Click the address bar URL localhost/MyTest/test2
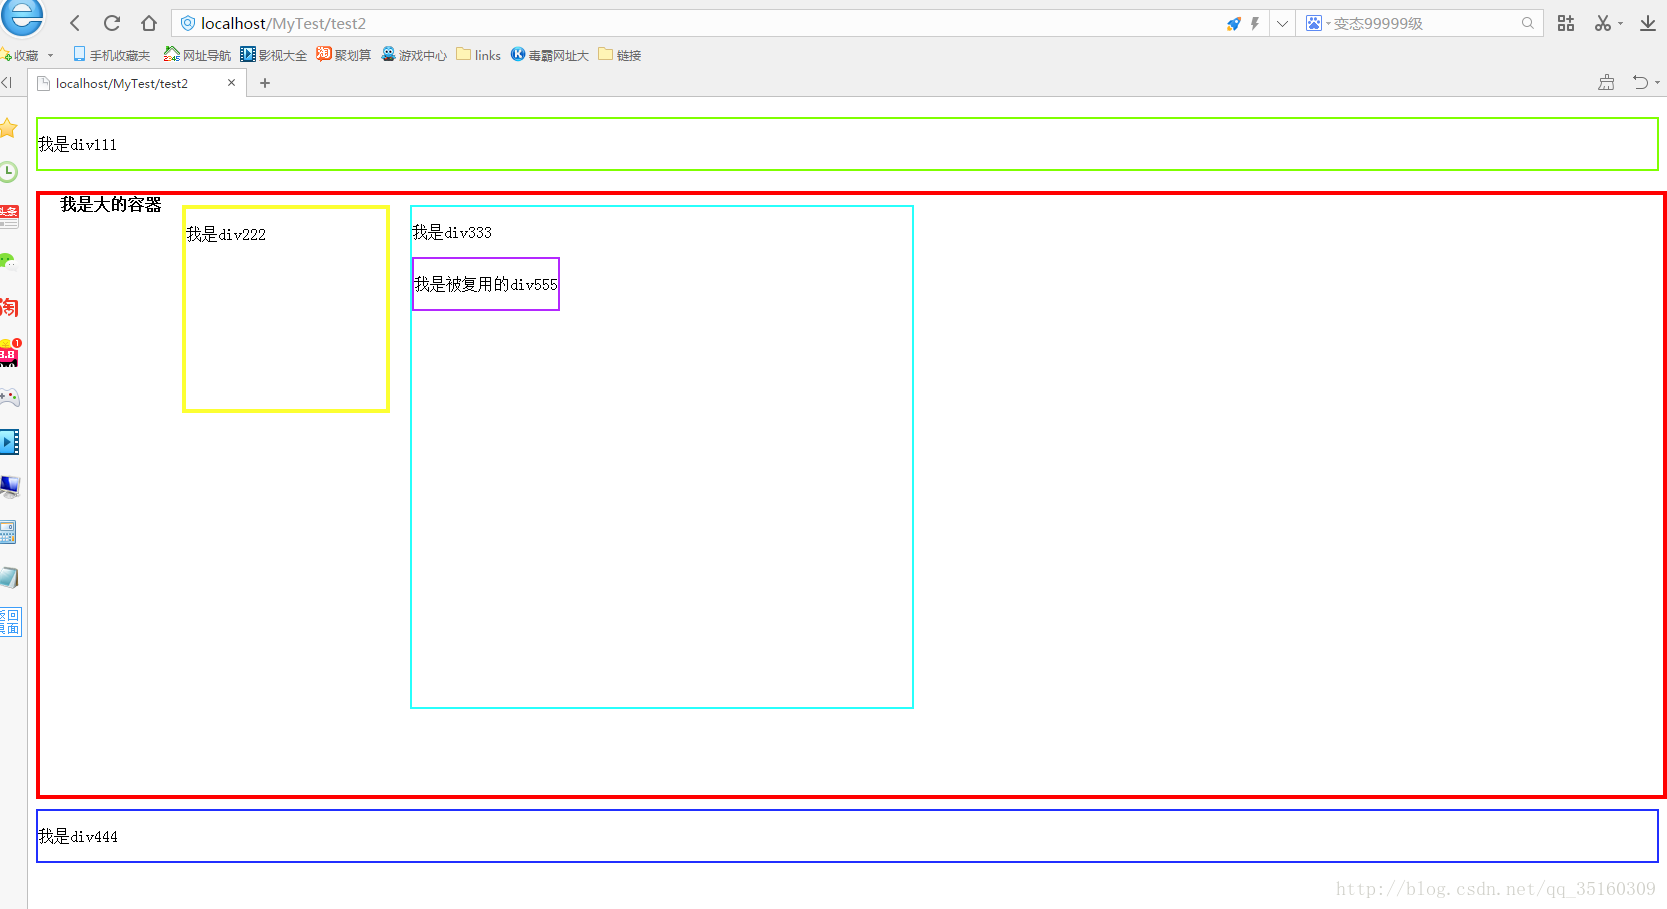Viewport: 1667px width, 909px height. pos(283,23)
